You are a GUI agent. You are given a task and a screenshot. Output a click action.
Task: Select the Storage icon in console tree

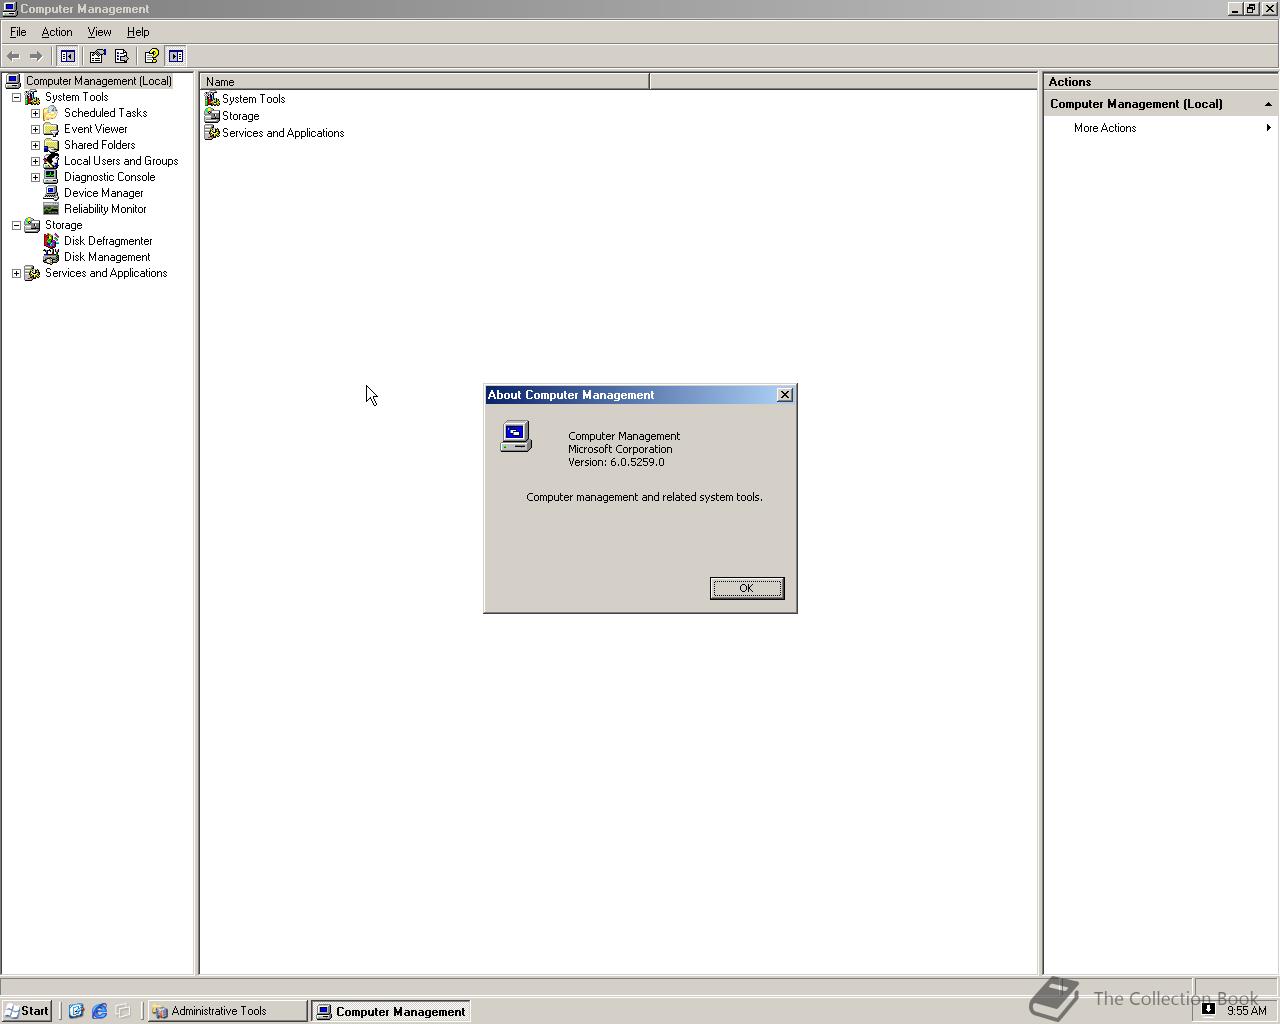tap(32, 225)
